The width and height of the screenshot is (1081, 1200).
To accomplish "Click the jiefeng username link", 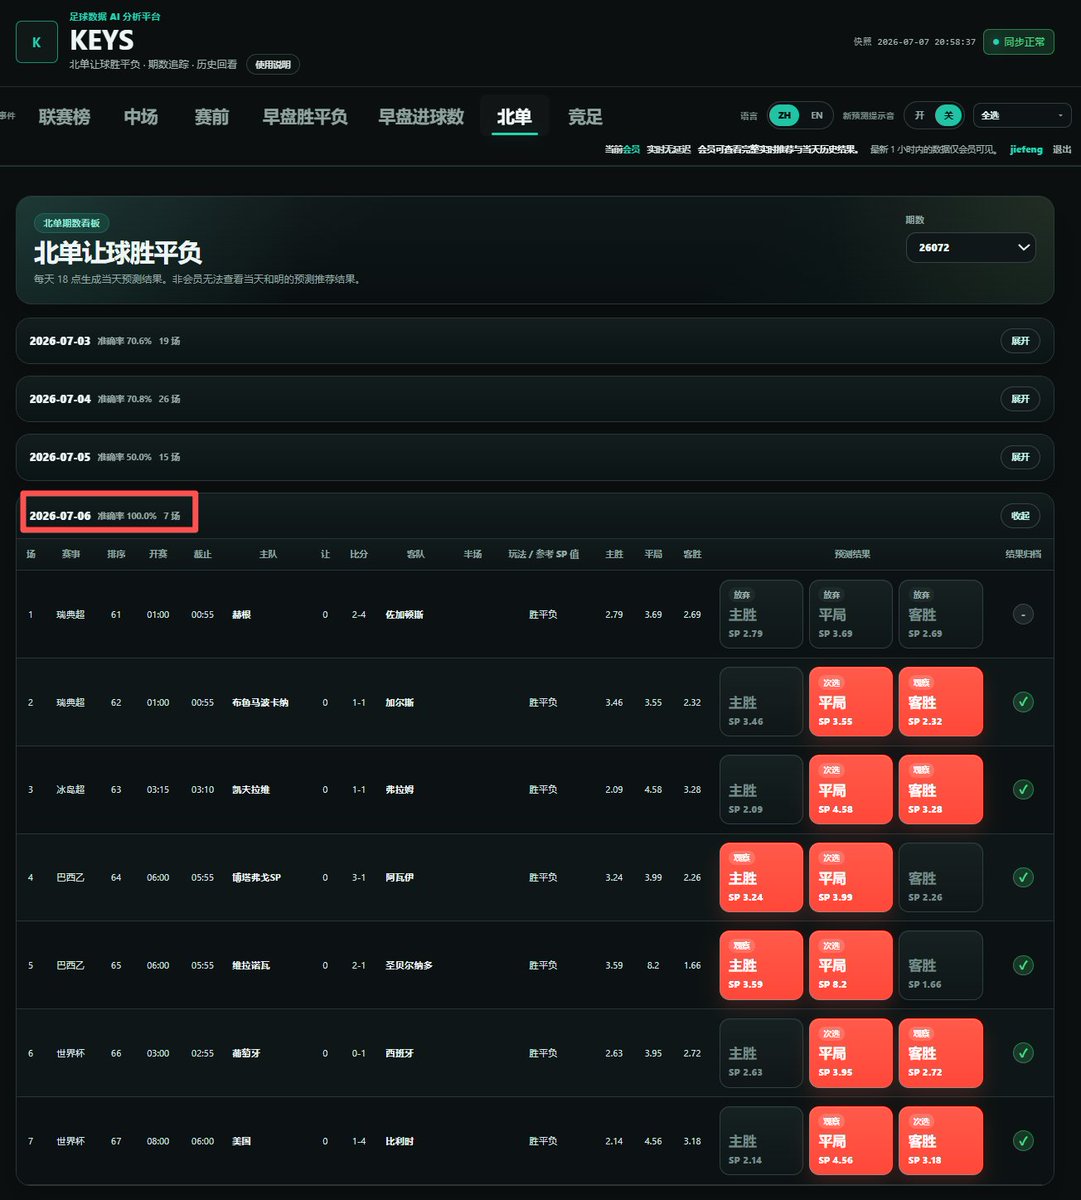I will [x=1026, y=149].
